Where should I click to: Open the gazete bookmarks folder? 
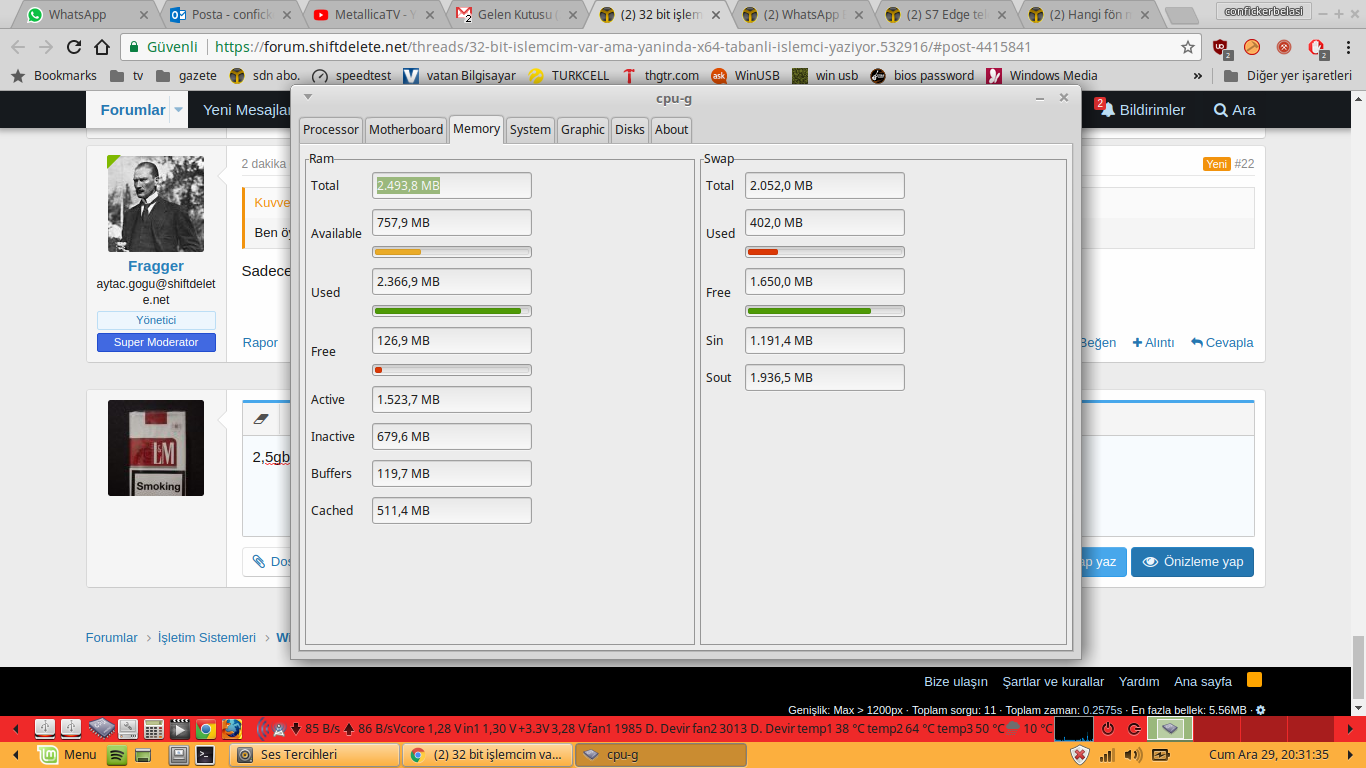186,76
